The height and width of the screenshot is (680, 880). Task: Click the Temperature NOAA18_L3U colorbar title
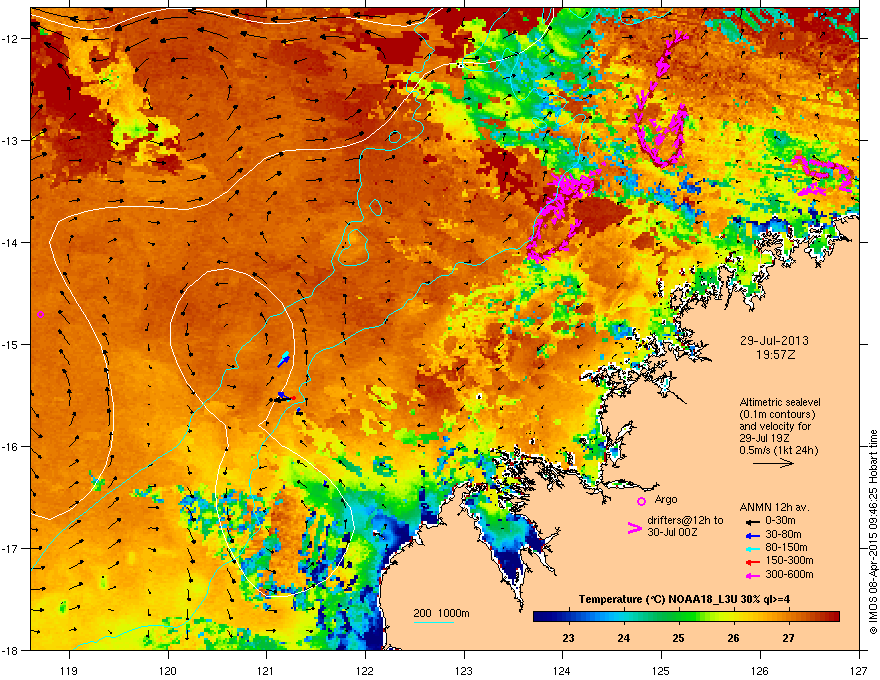click(684, 599)
